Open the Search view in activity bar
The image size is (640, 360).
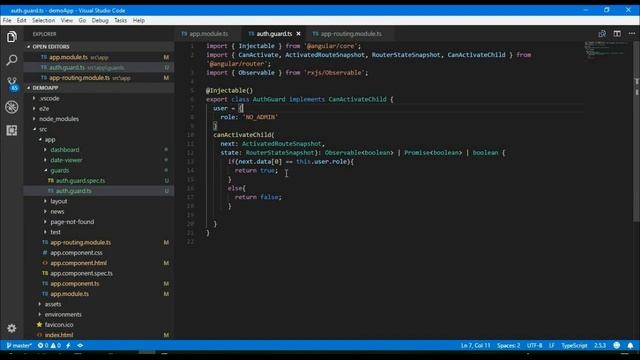pyautogui.click(x=12, y=60)
